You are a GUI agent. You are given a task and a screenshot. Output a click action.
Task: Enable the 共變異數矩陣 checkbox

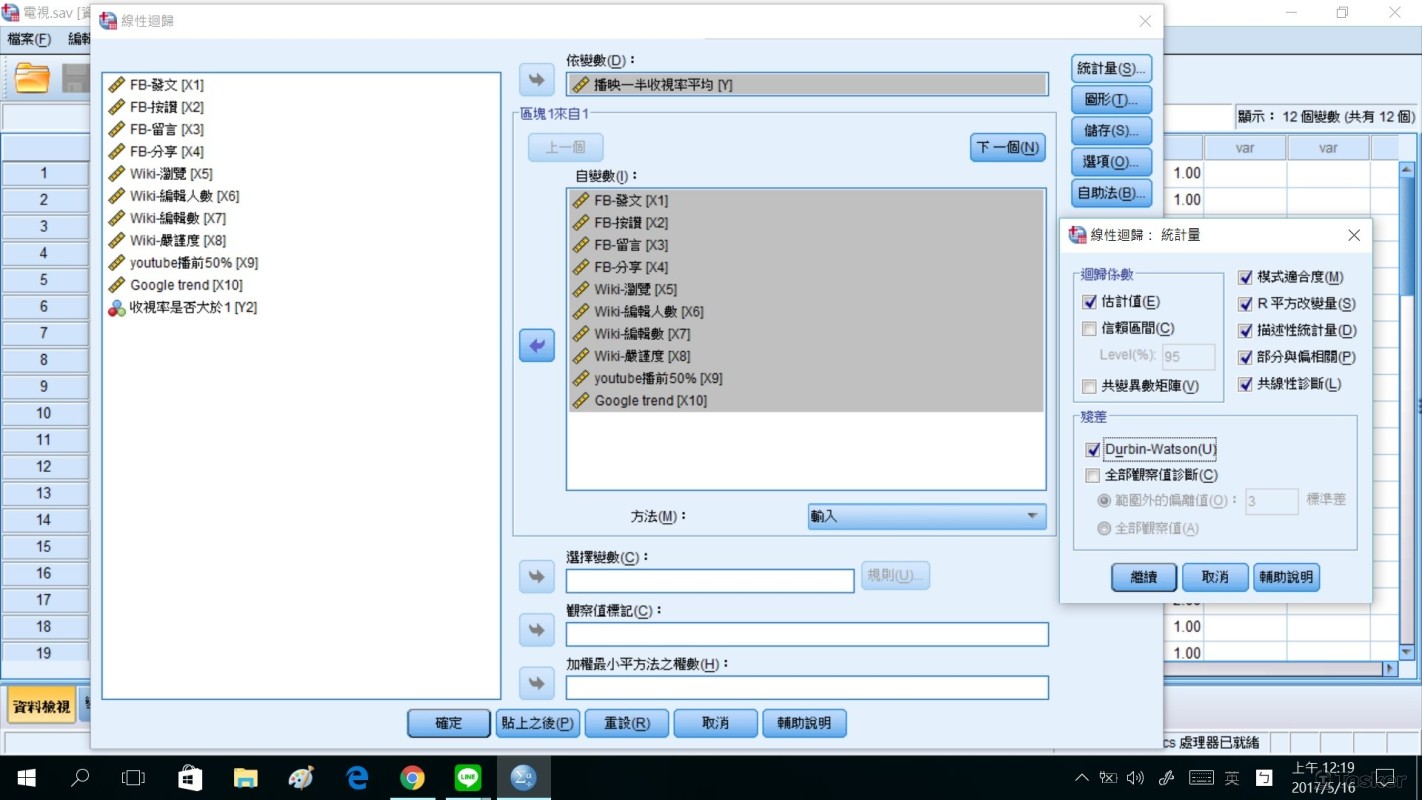pos(1090,386)
